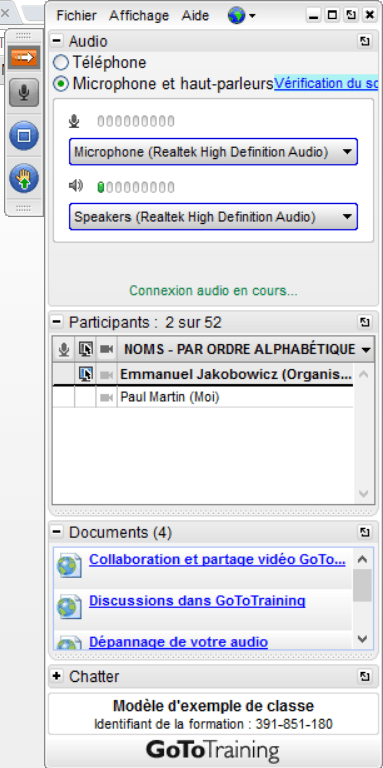The width and height of the screenshot is (383, 768).
Task: Raise your hand with the hand icon
Action: 24,178
